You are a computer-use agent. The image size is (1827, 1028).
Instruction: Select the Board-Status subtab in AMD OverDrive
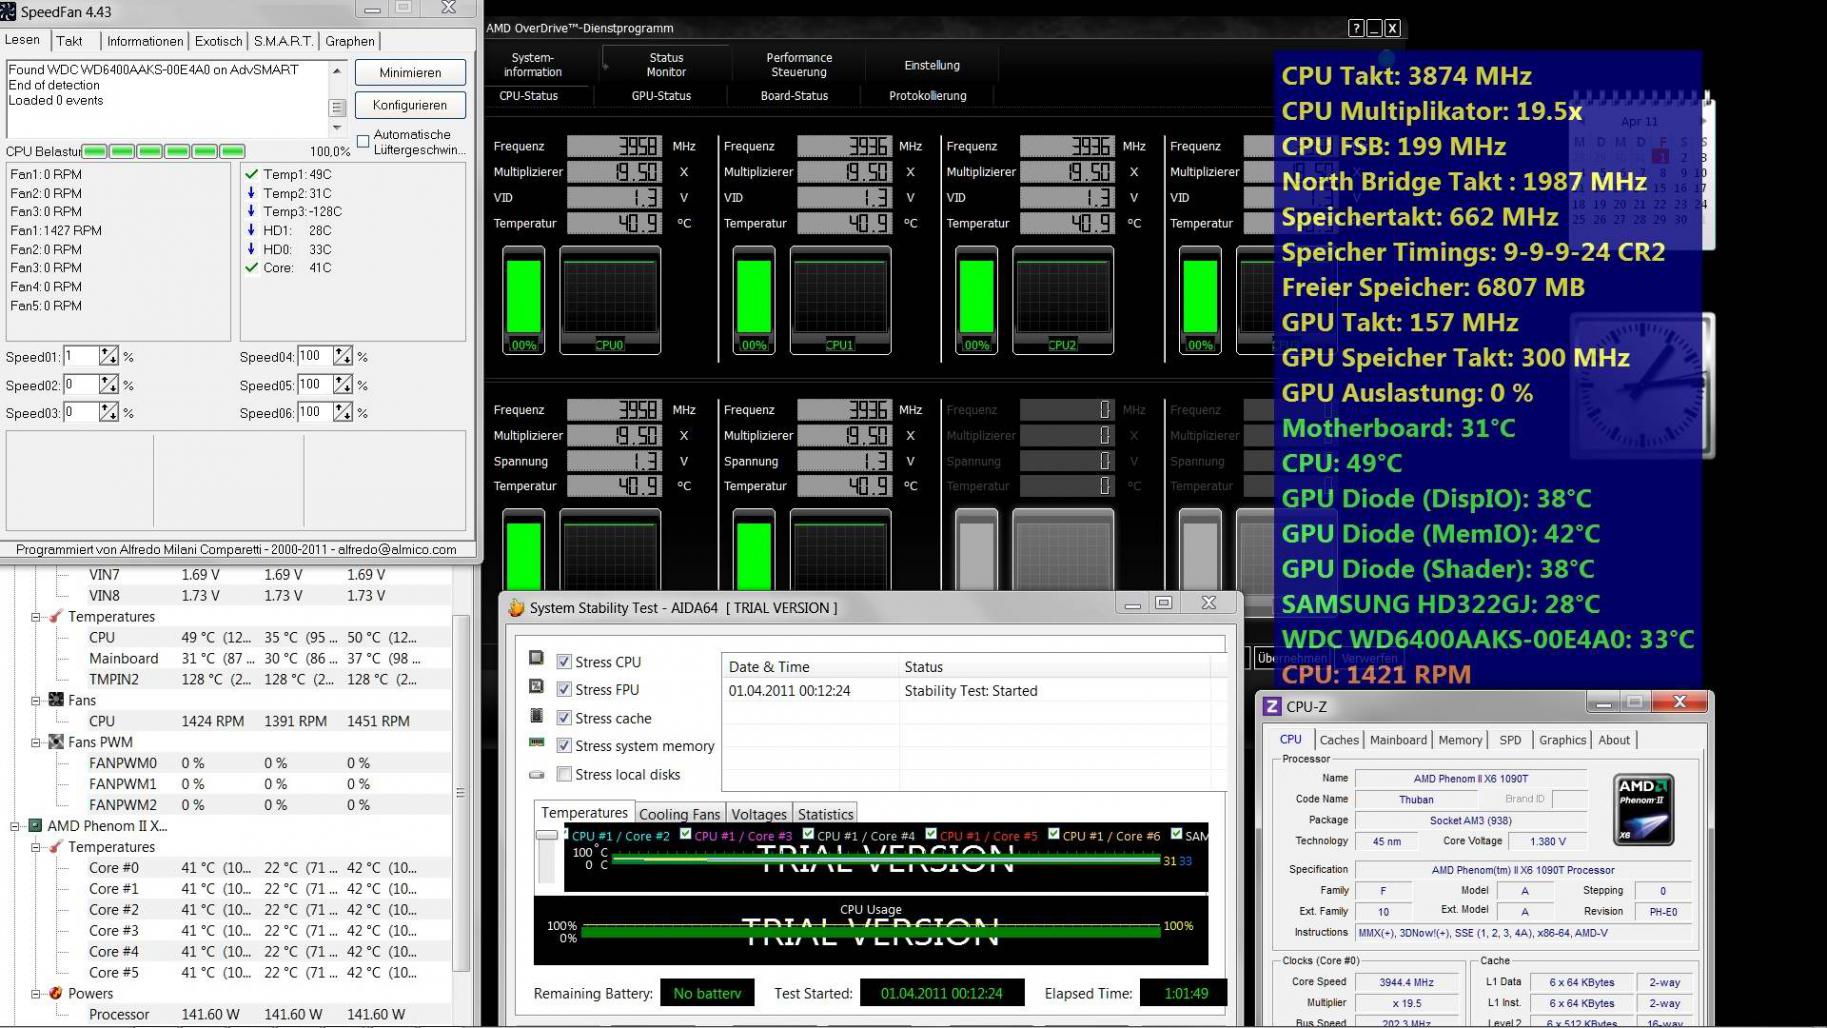[794, 96]
